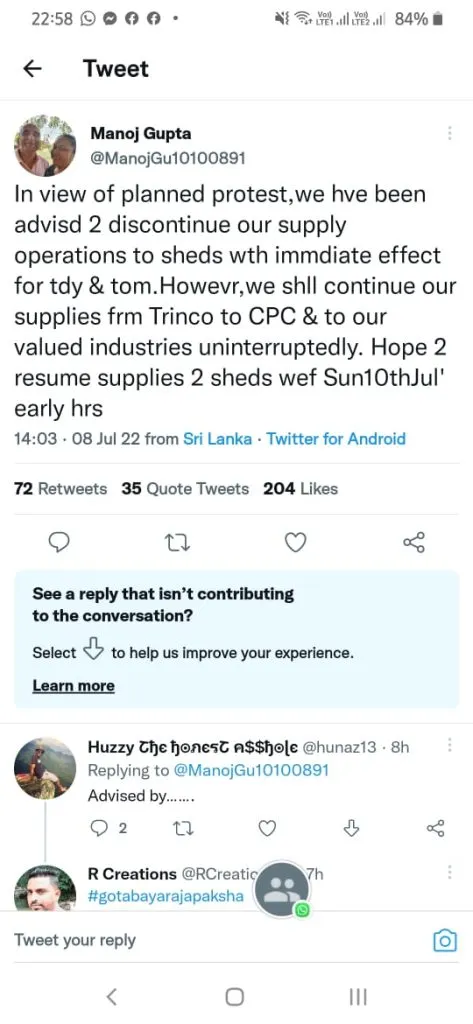View the 72 Retweets list
Viewport: 473px width, 1024px height.
60,488
